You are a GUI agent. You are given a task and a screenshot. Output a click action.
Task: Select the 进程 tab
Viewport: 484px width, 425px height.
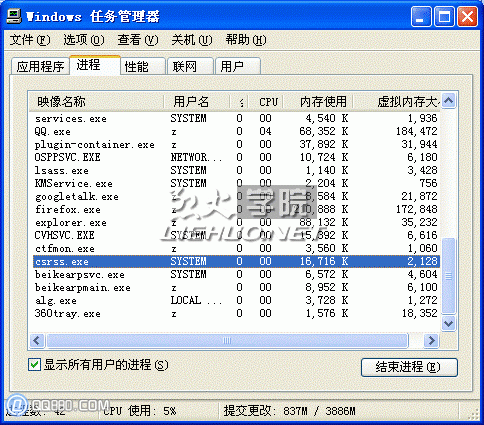[95, 65]
